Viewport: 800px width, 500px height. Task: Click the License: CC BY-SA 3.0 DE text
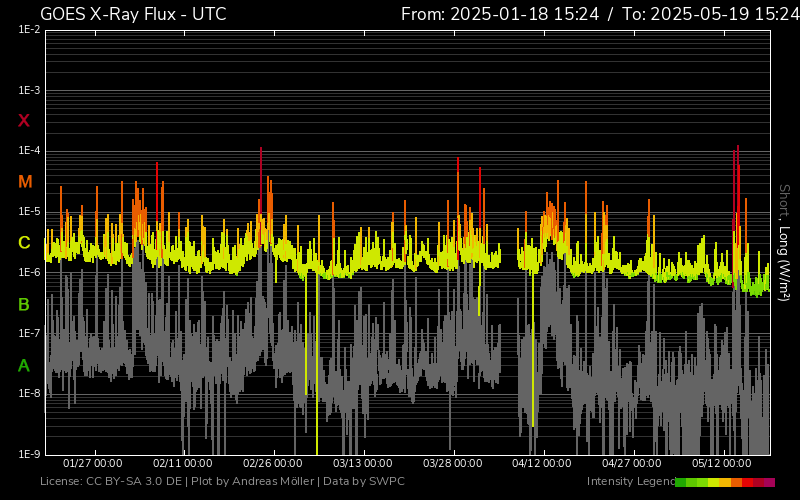tap(111, 481)
